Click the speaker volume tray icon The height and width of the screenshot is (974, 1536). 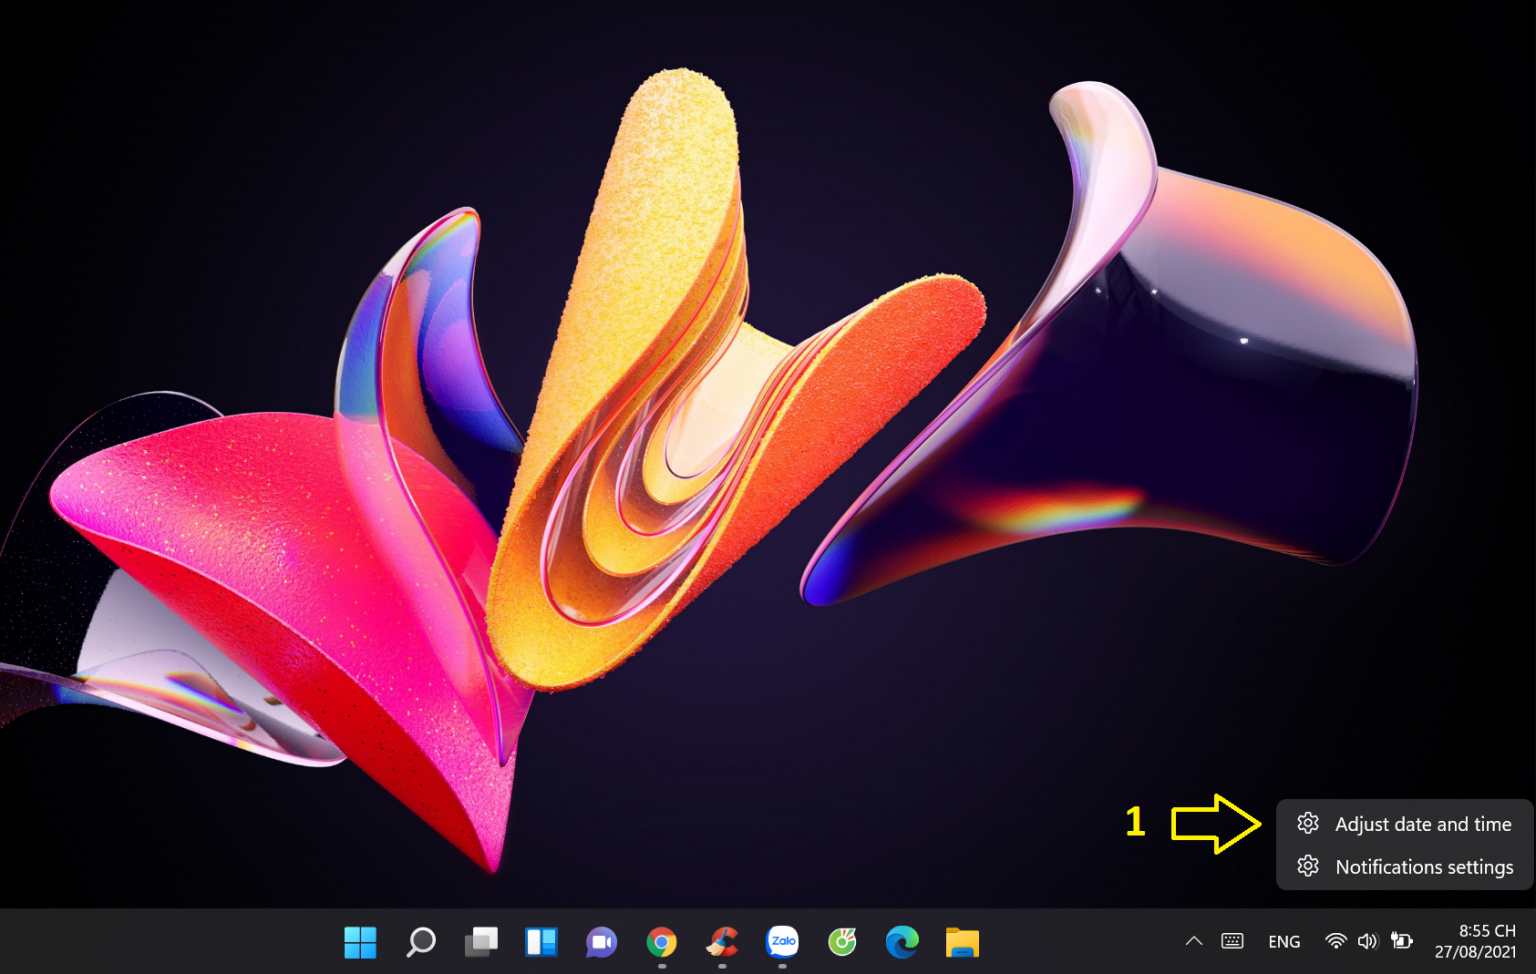tap(1367, 941)
